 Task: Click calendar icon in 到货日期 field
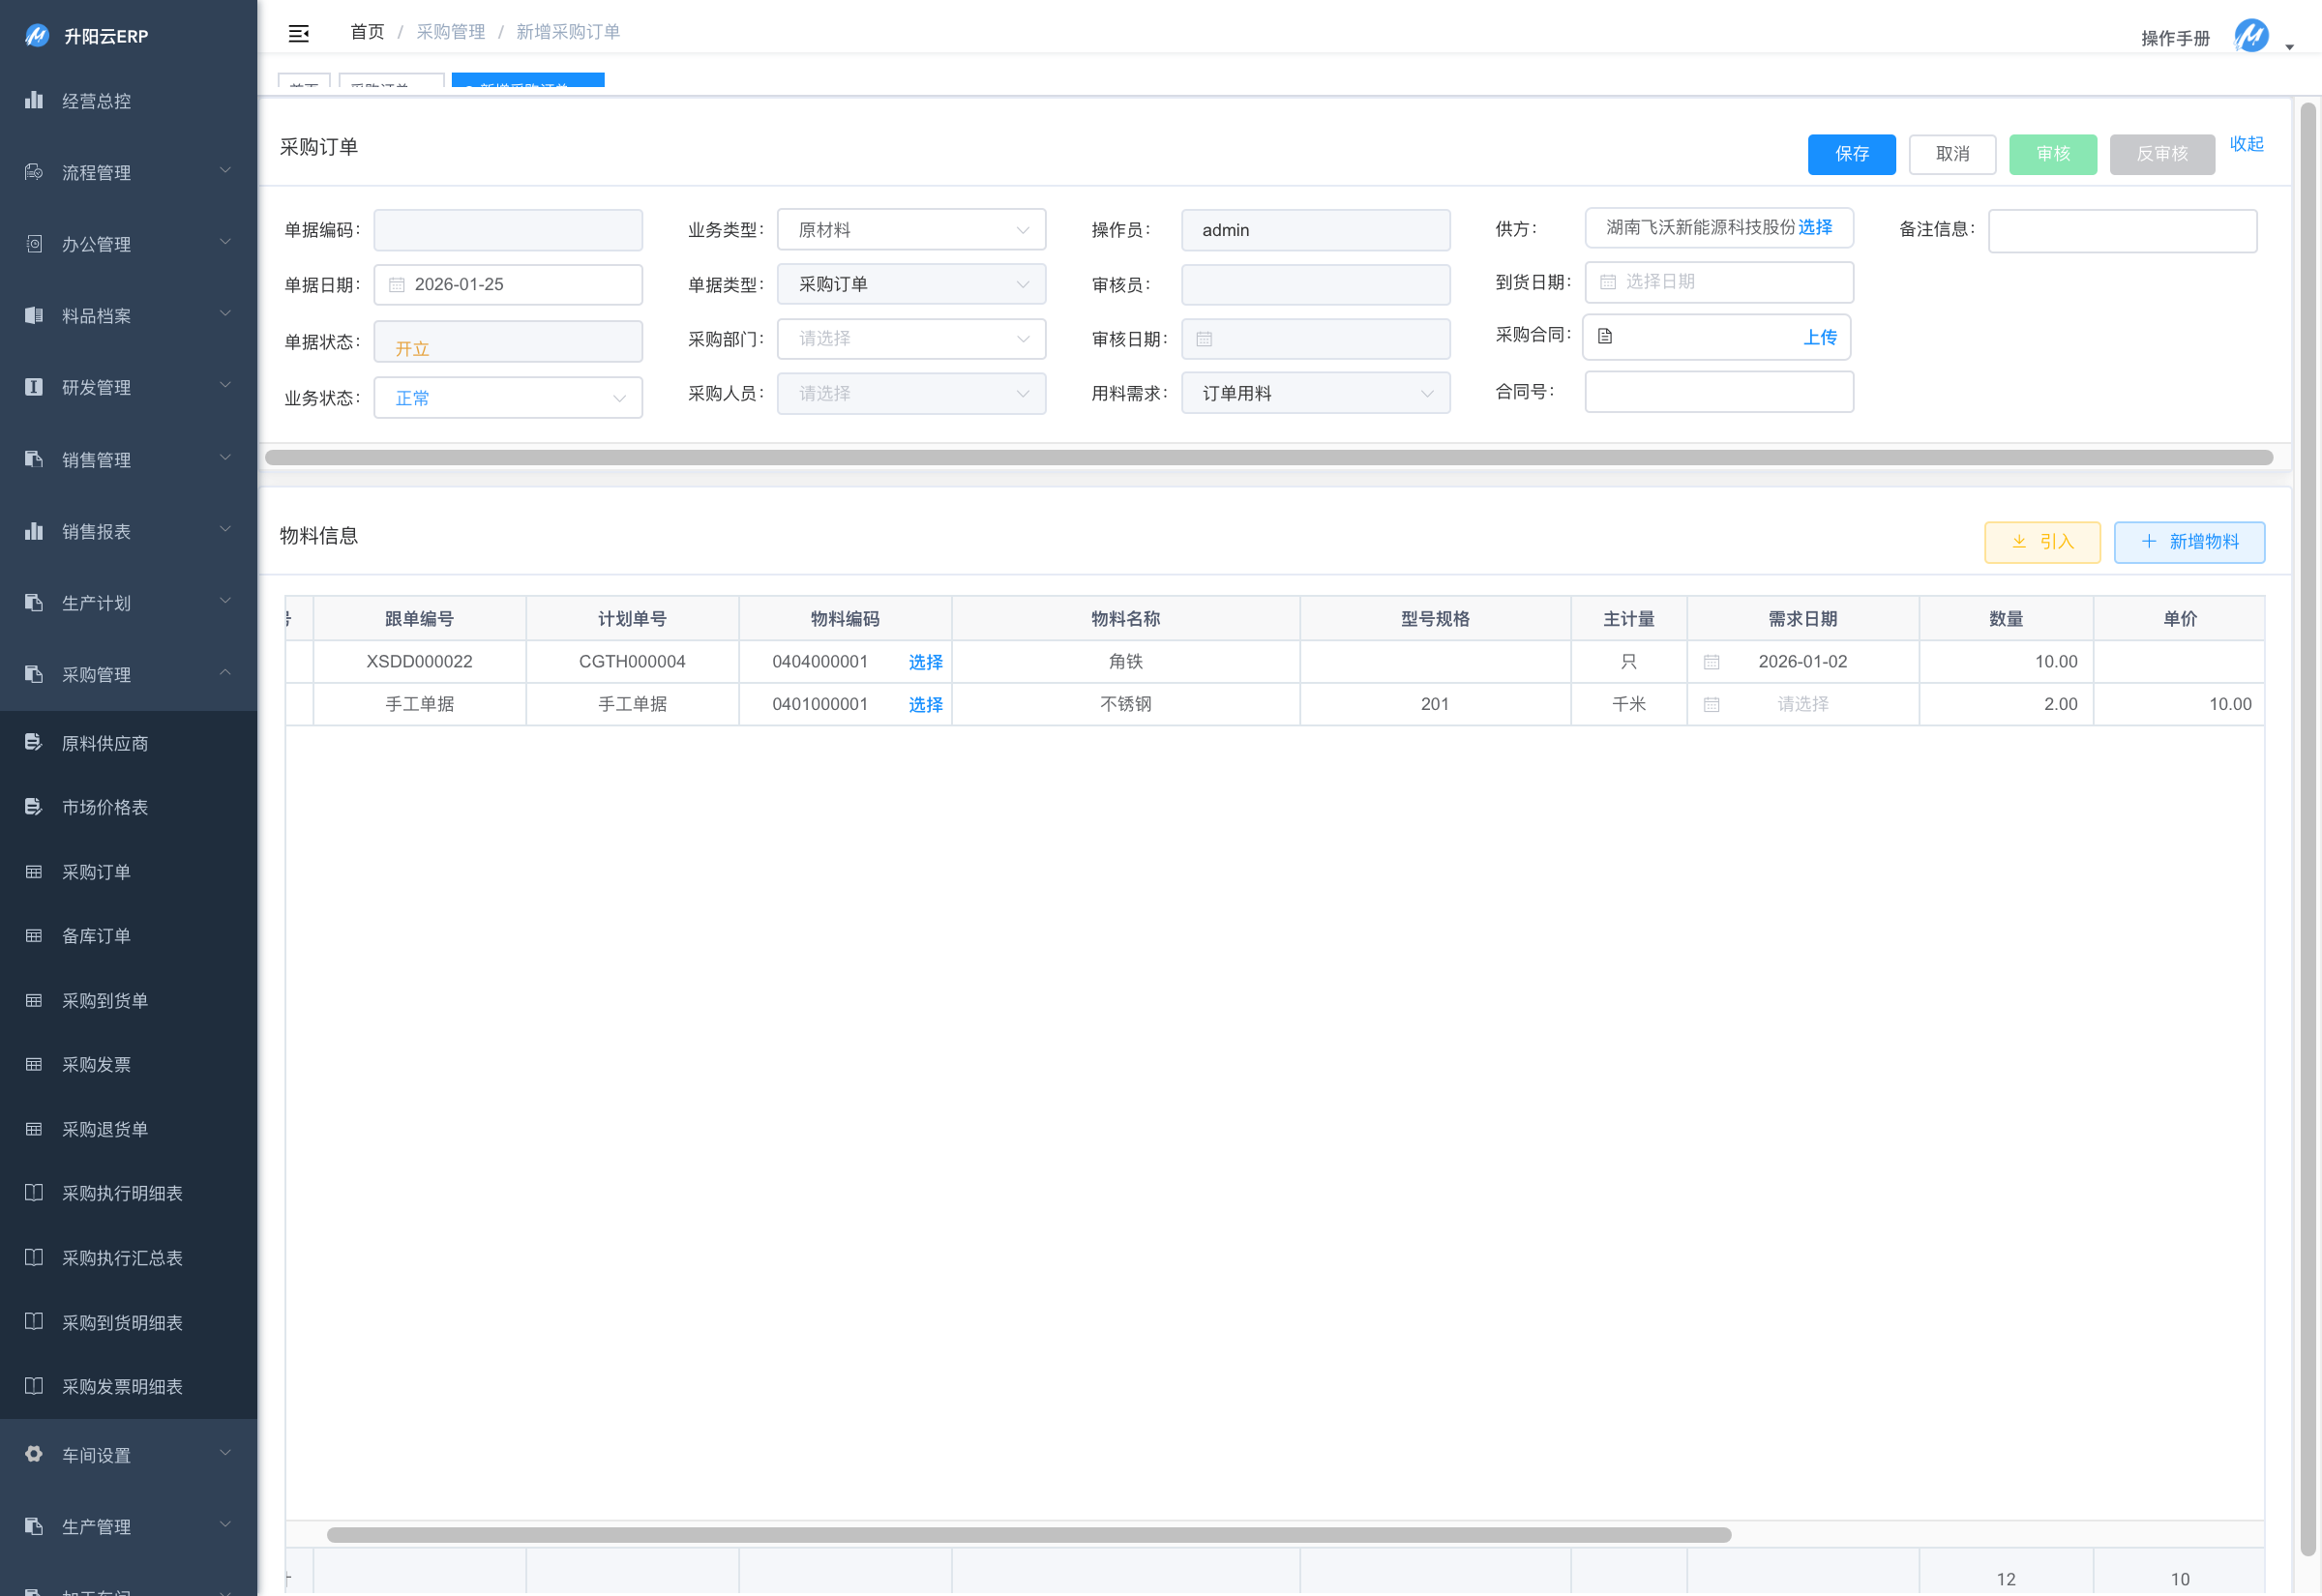1608,282
